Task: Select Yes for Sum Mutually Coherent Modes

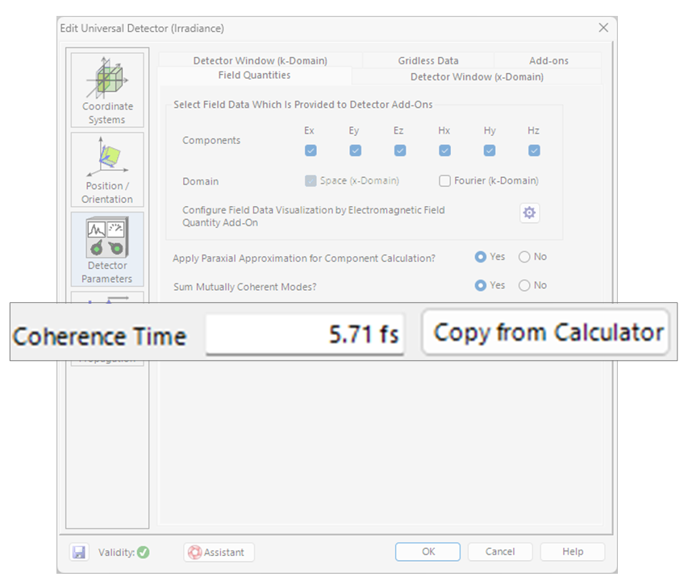Action: click(481, 286)
